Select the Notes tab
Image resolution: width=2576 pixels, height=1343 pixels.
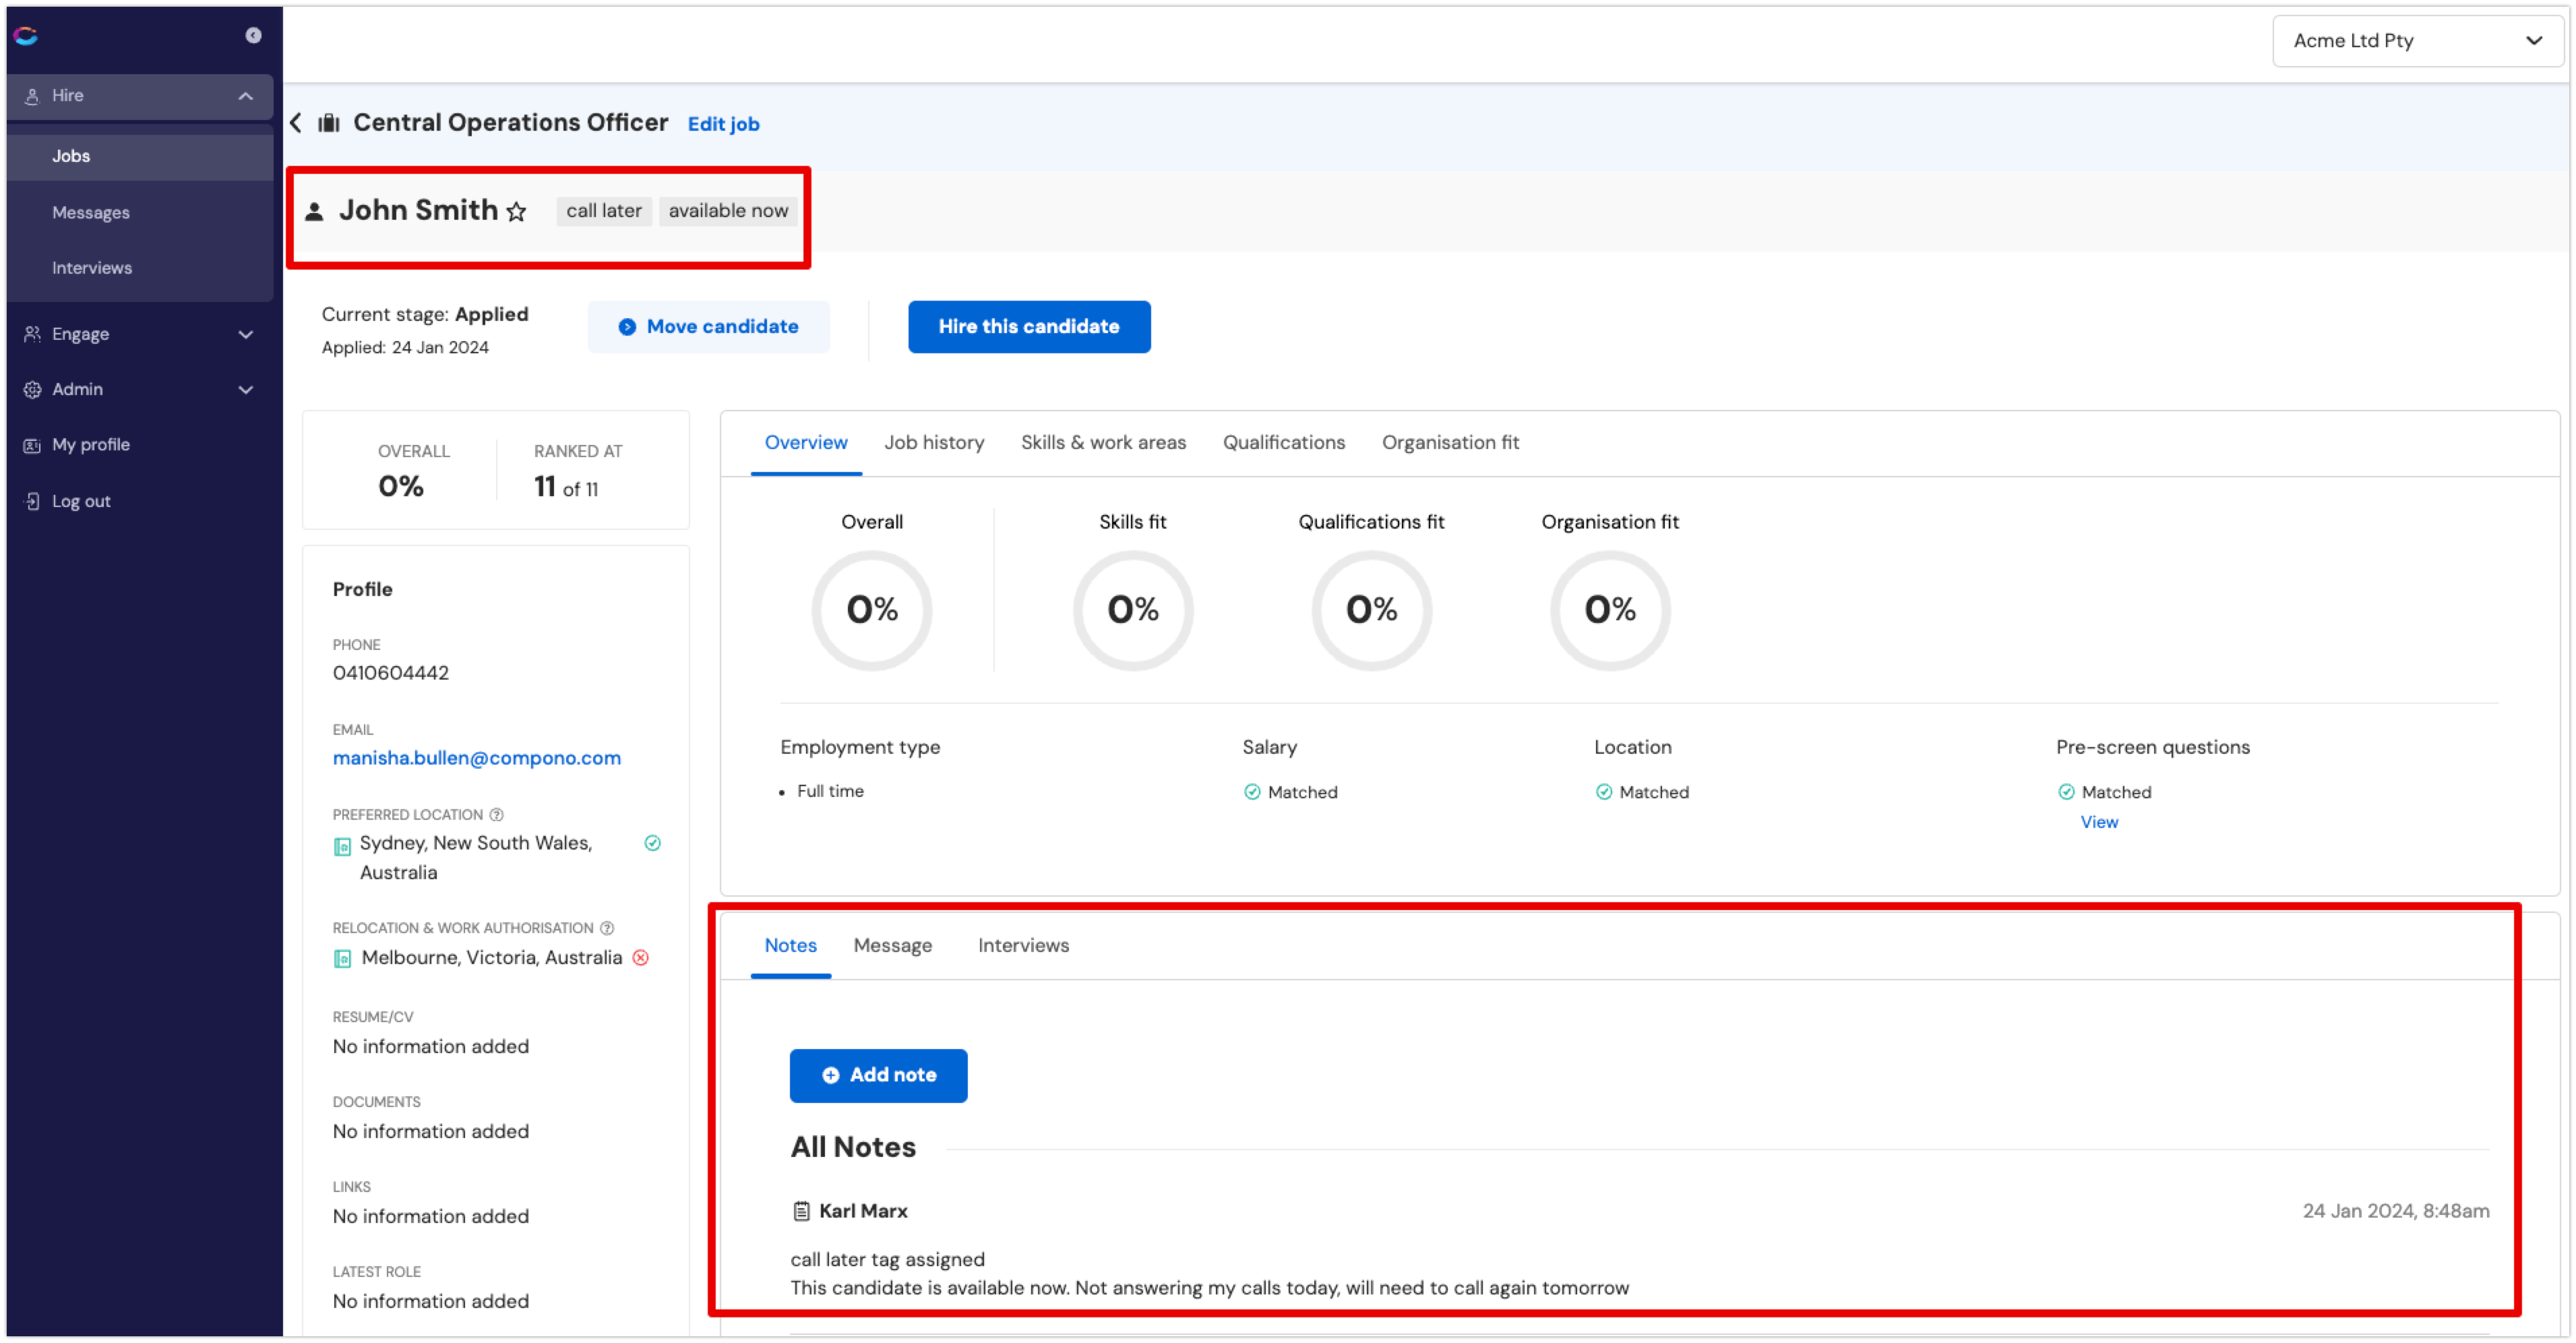790,946
